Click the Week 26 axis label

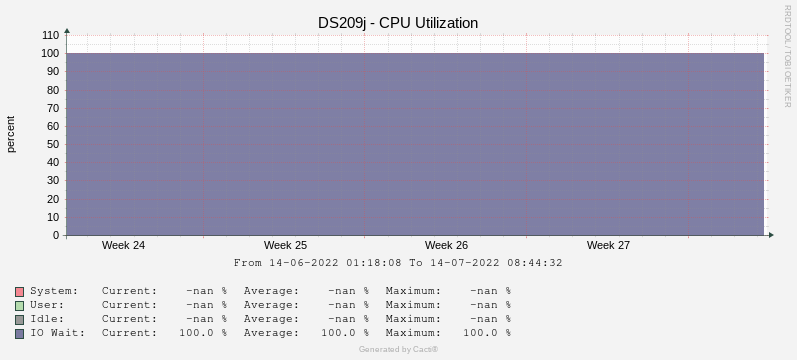[446, 245]
